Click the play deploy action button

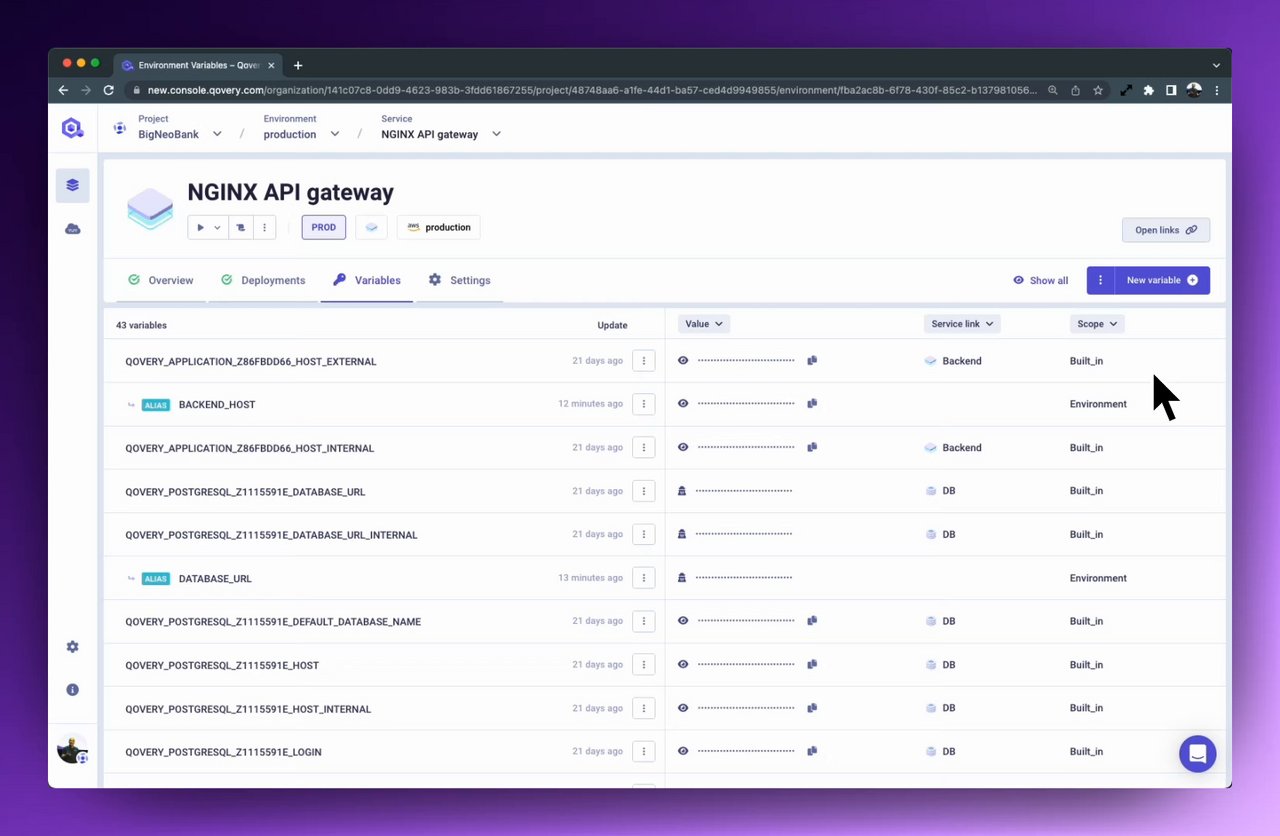(x=200, y=228)
